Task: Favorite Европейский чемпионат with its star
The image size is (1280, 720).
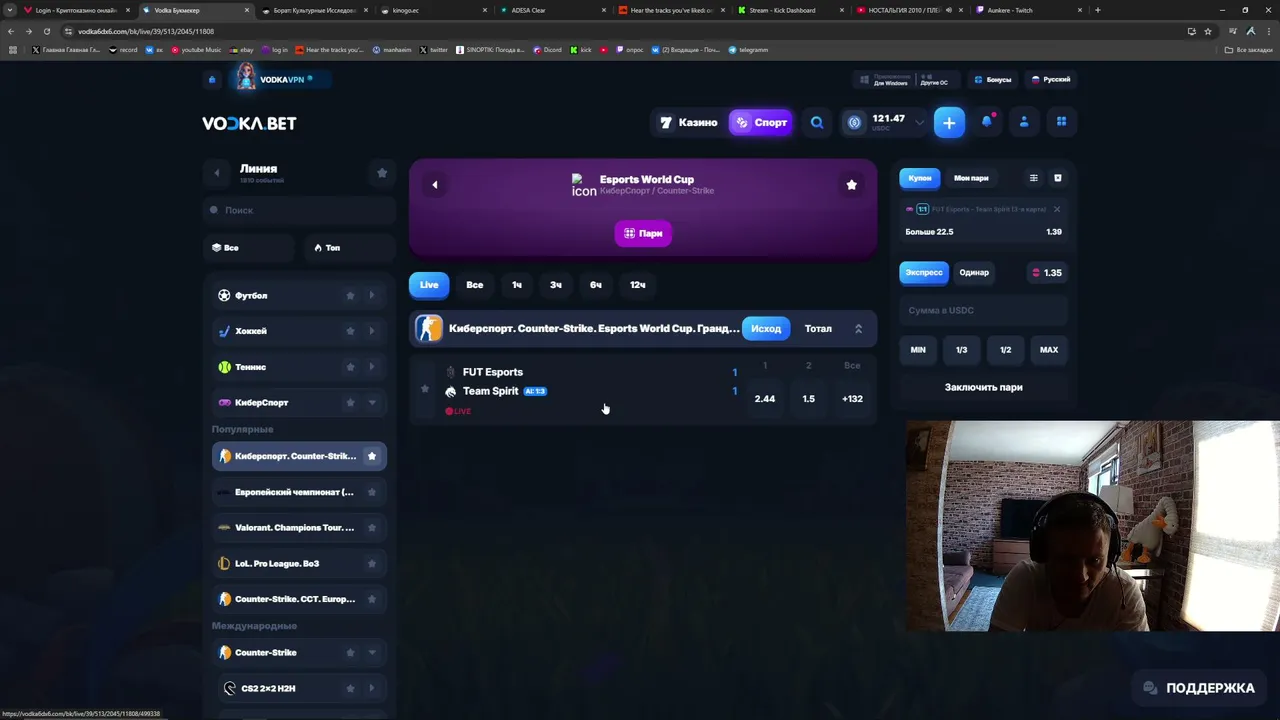Action: coord(372,492)
